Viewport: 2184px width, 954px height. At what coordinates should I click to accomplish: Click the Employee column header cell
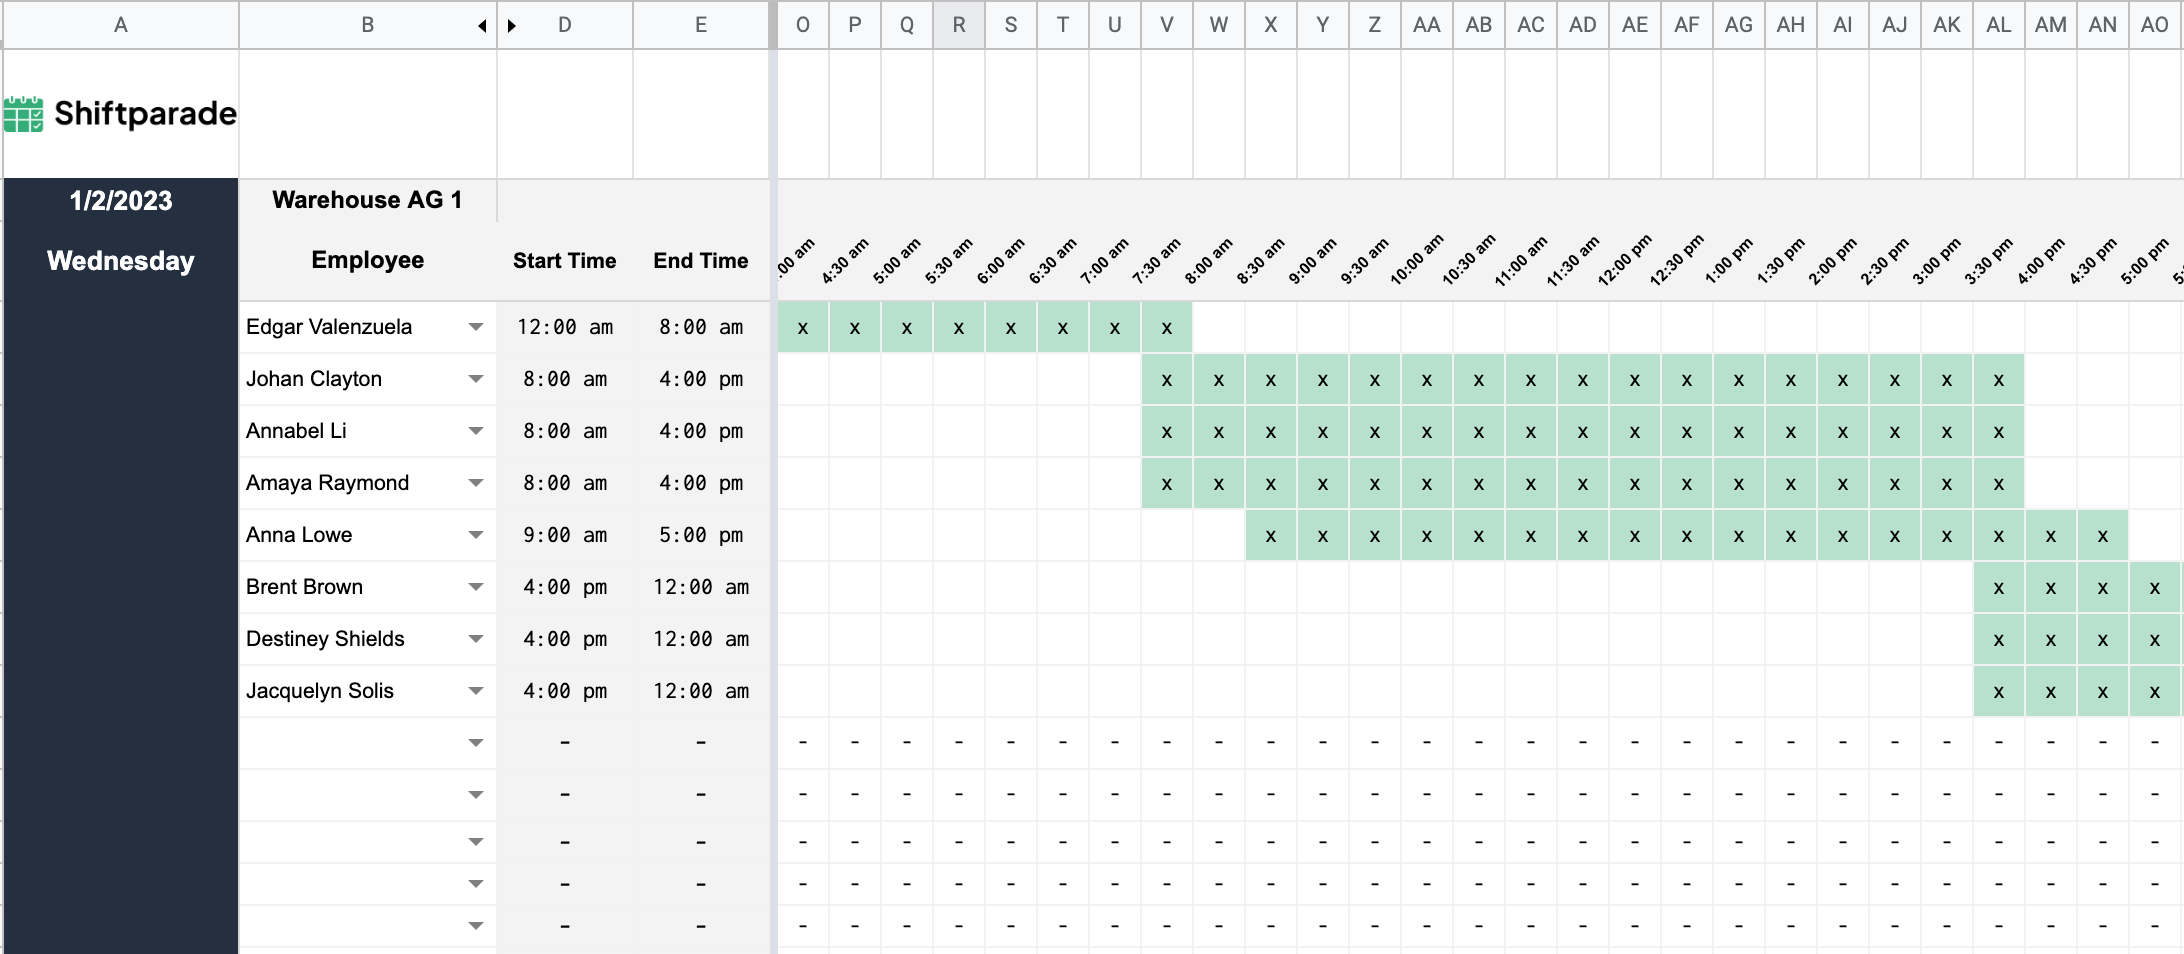tap(366, 261)
